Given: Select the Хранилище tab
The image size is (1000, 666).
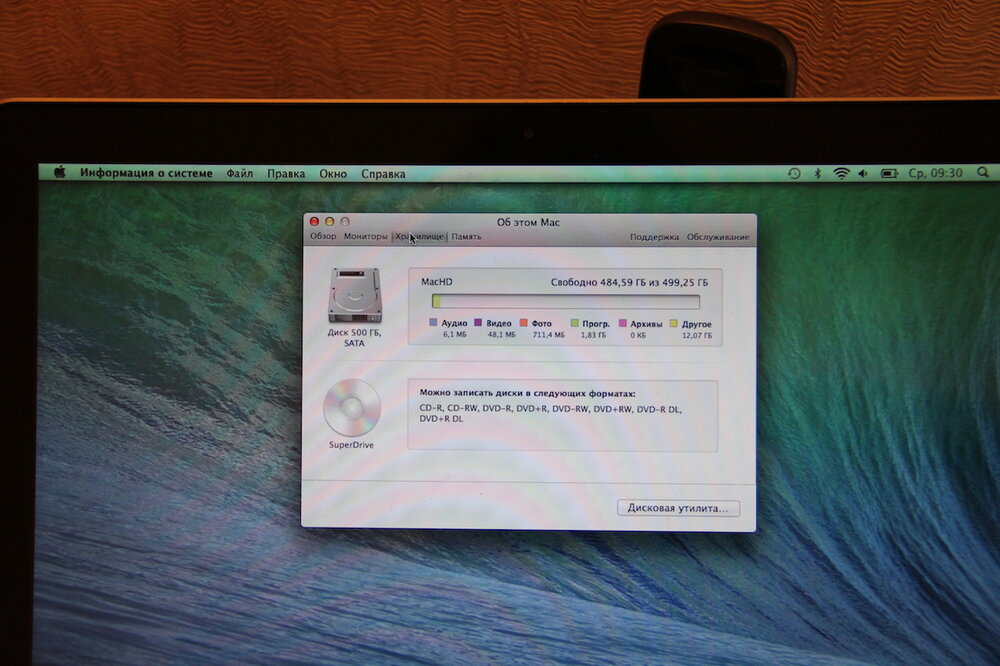Looking at the screenshot, I should tap(419, 237).
